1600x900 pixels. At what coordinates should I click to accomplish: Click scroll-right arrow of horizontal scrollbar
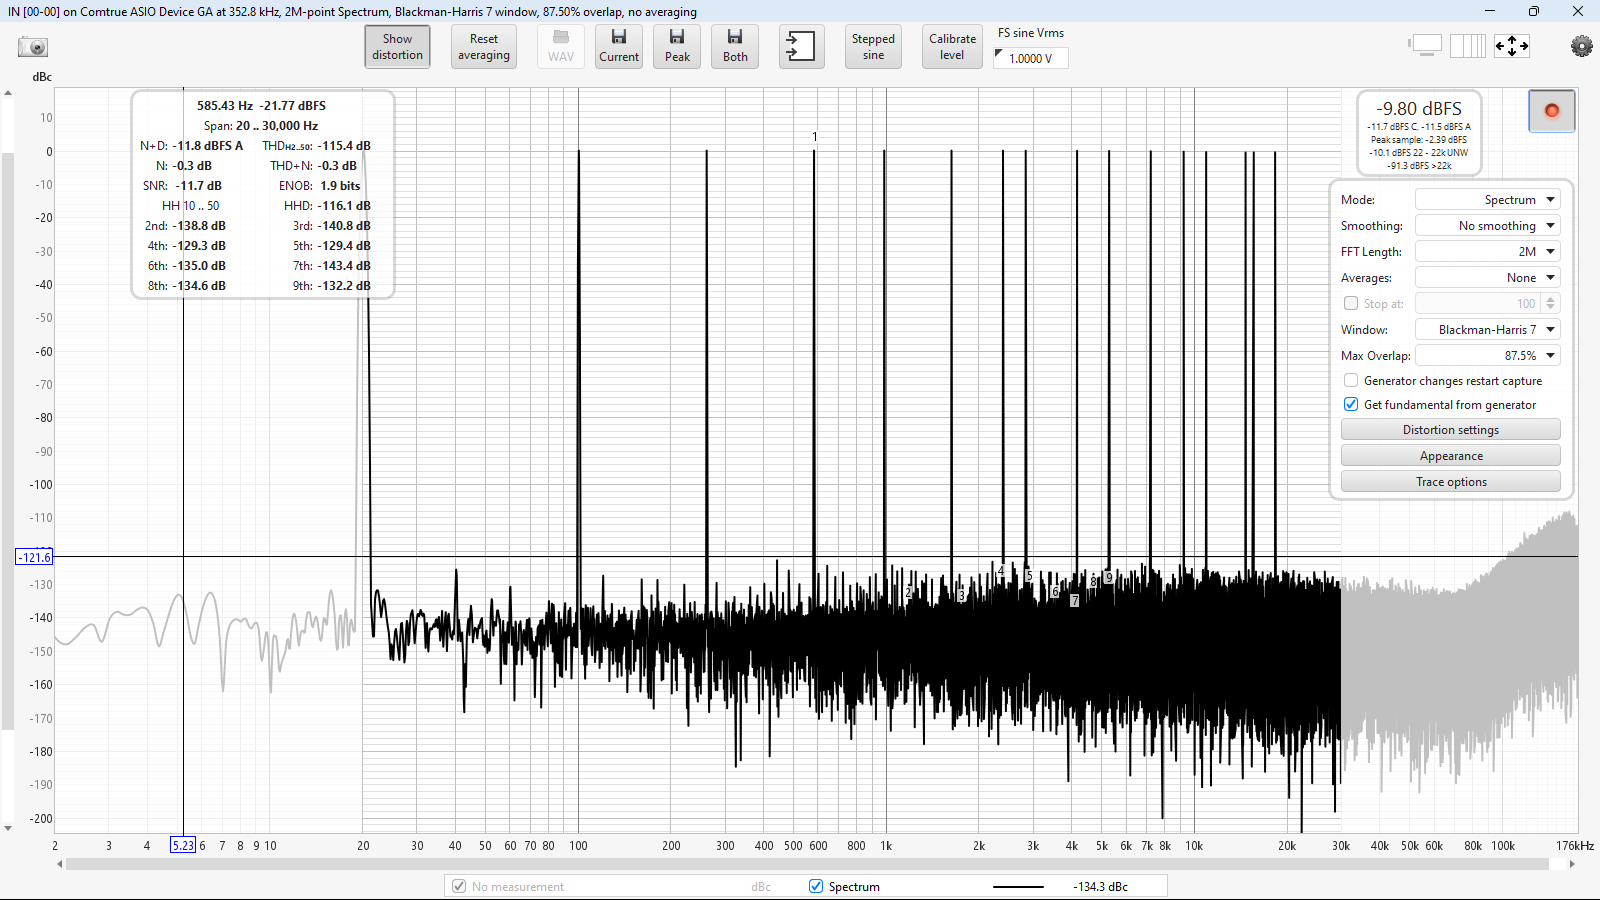tap(1572, 864)
